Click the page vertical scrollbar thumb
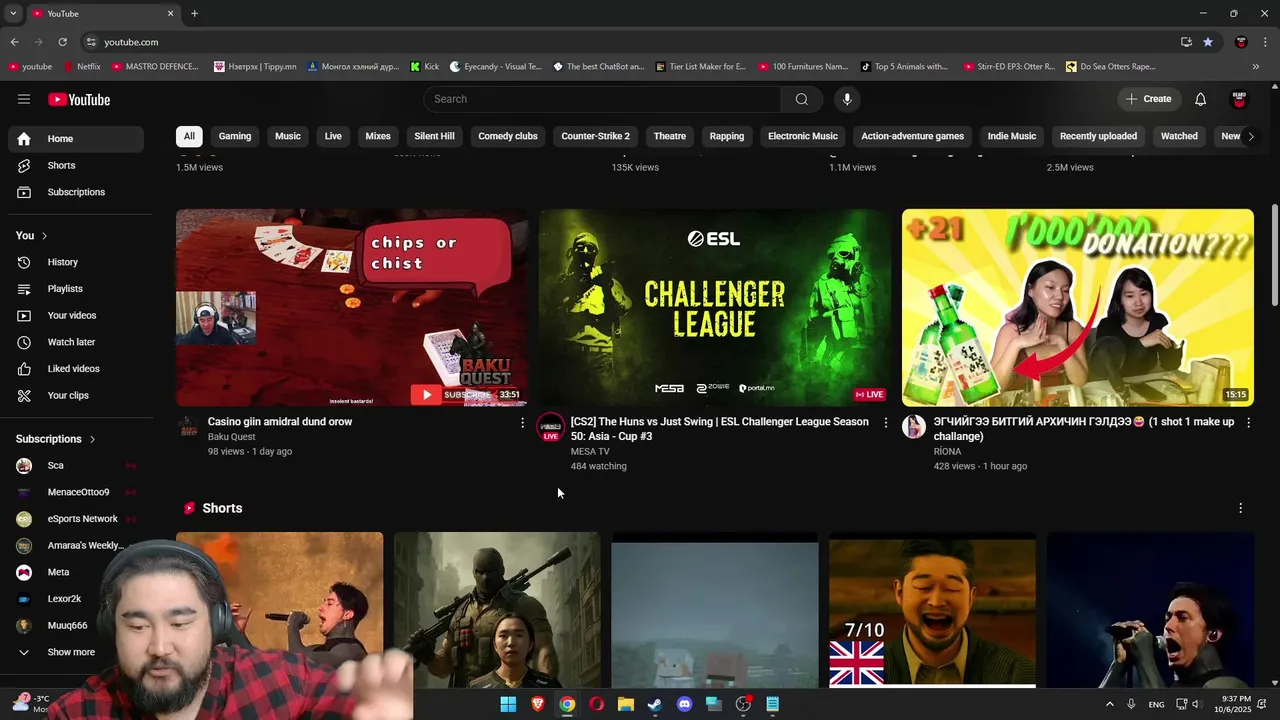The image size is (1280, 720). click(x=1274, y=256)
